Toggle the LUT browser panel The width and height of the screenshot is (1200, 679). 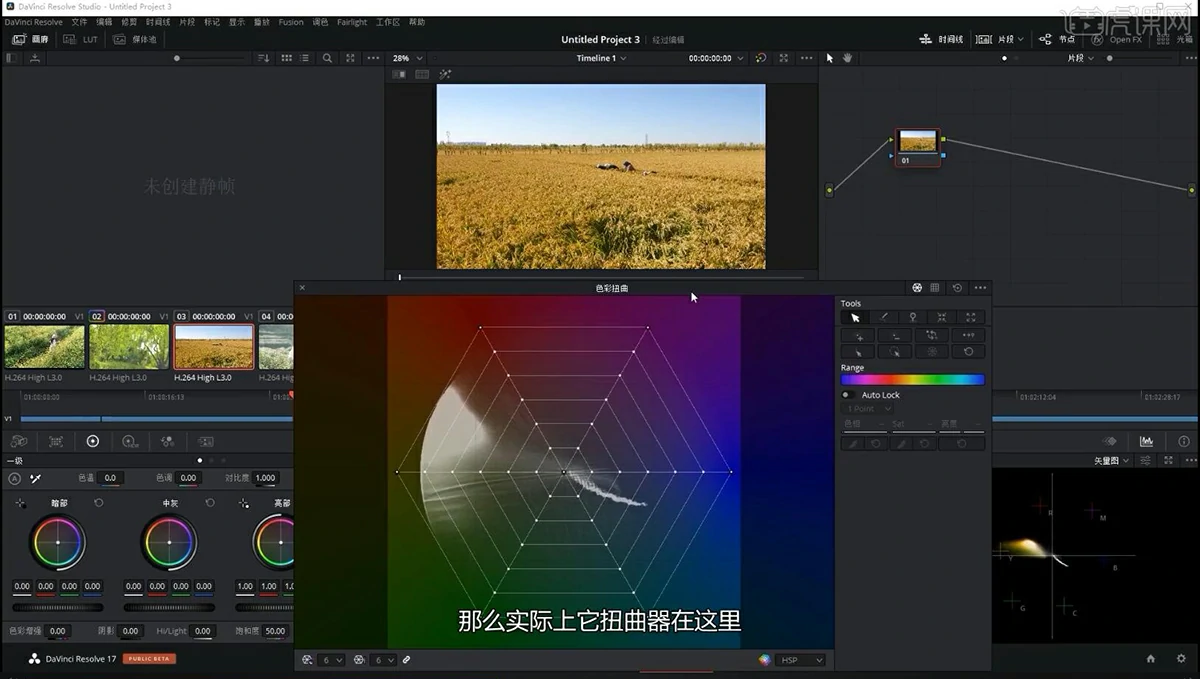click(81, 39)
